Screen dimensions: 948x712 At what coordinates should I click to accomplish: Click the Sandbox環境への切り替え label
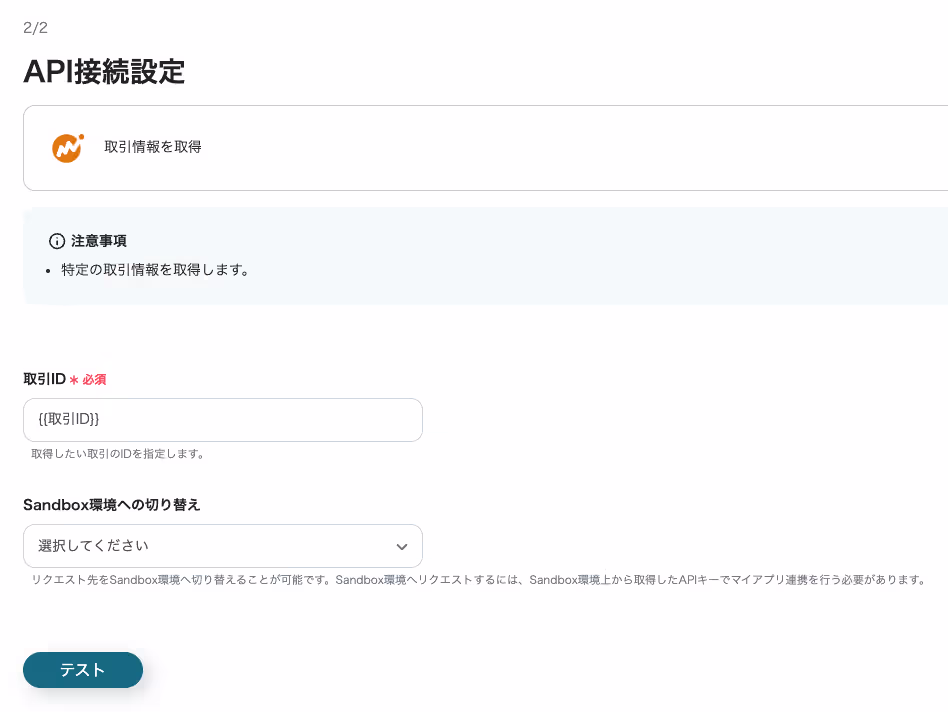point(111,505)
